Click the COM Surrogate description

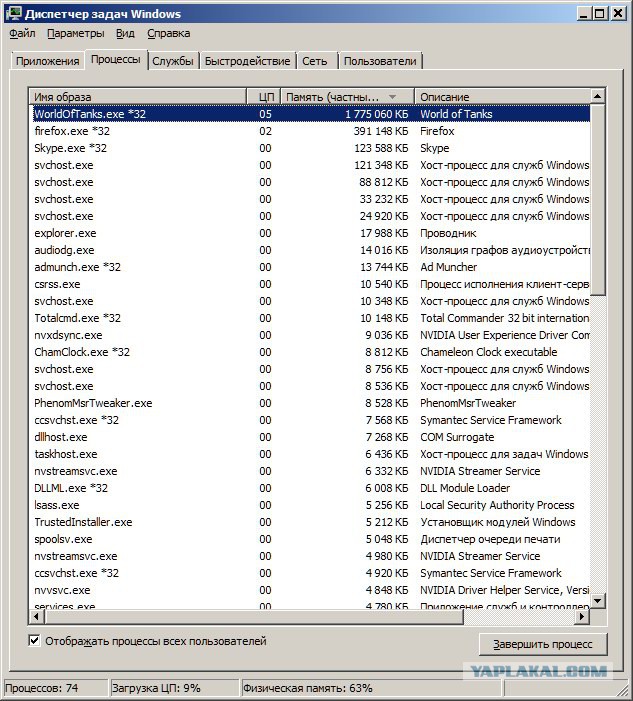457,437
